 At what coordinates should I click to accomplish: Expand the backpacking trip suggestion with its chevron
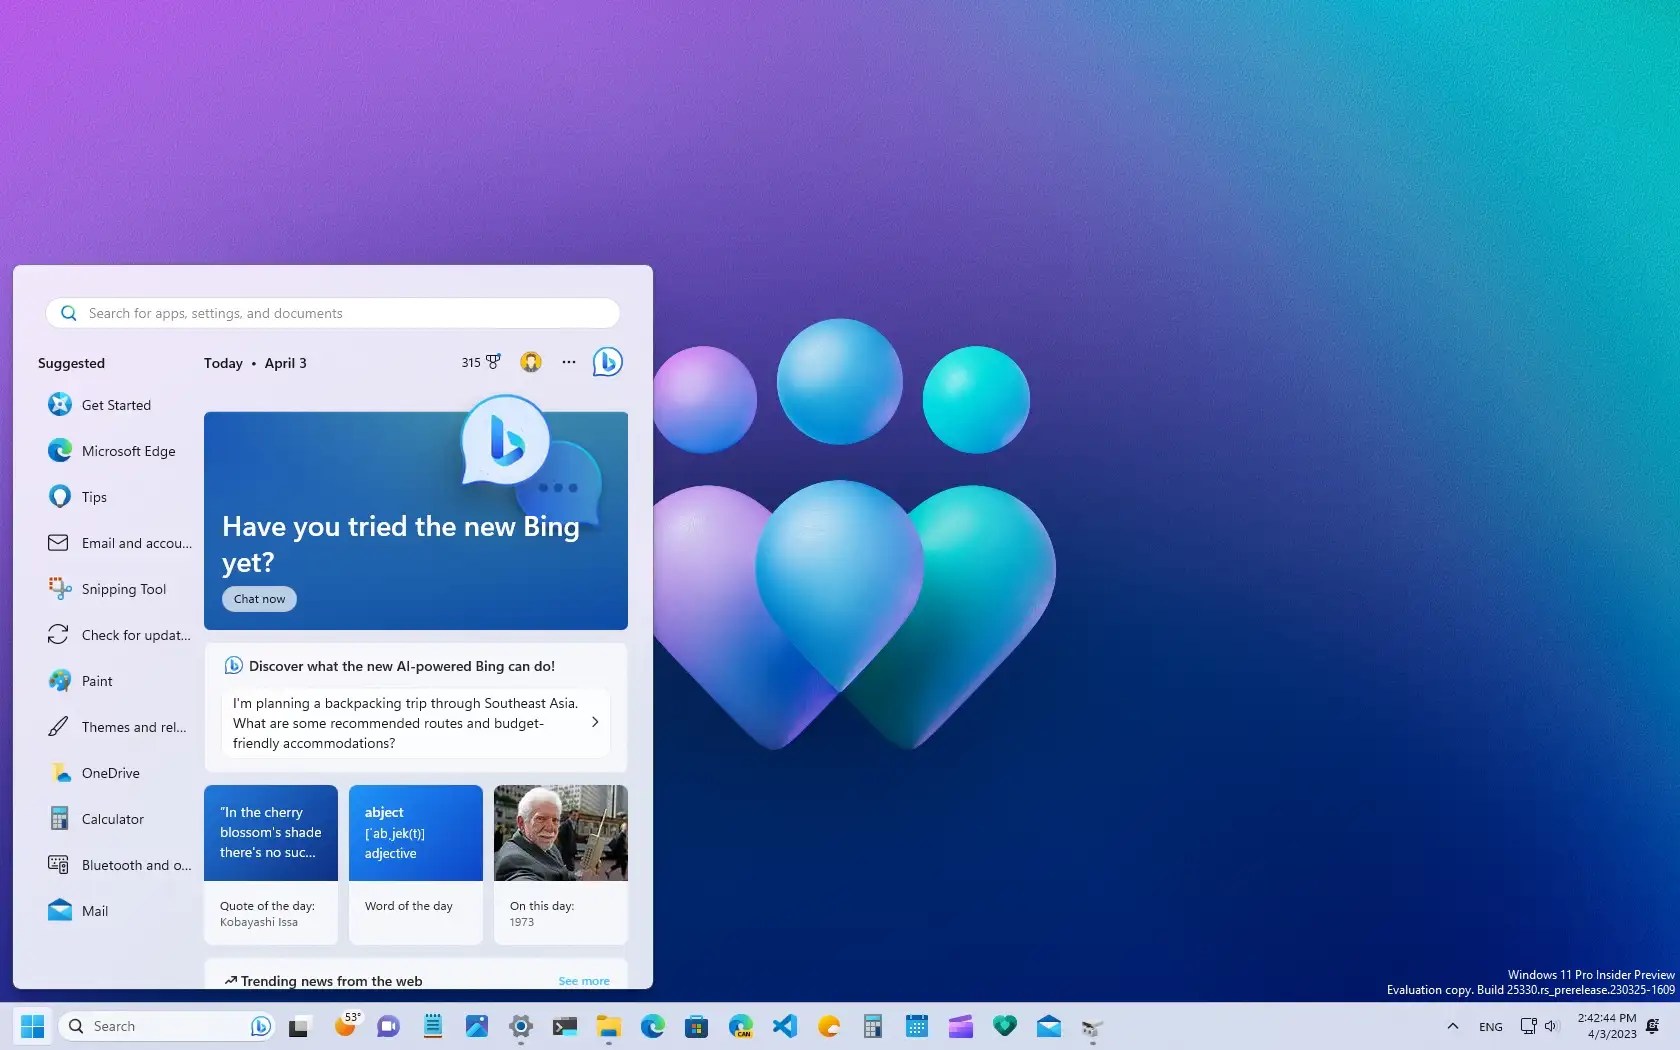(x=594, y=722)
